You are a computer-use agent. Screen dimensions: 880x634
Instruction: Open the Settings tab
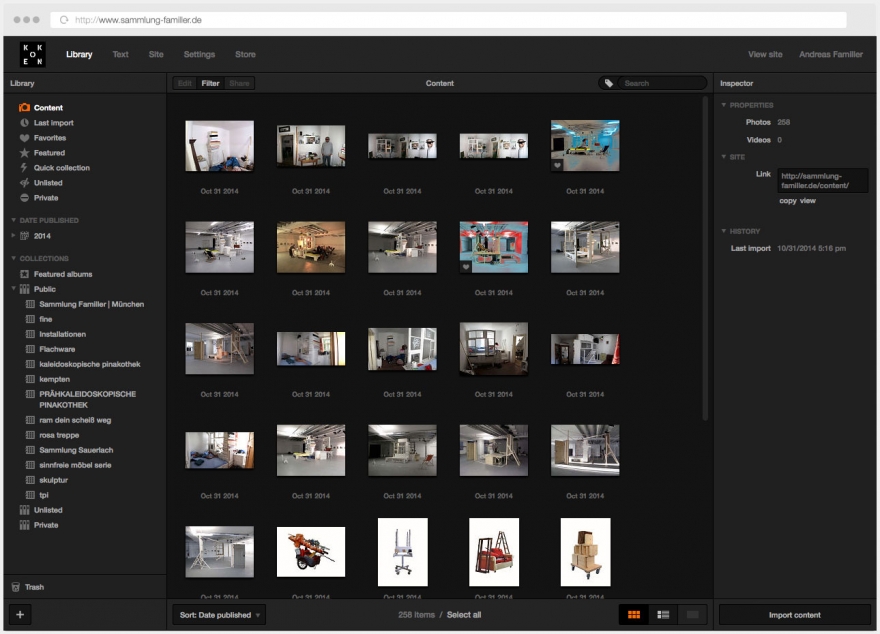tap(199, 54)
